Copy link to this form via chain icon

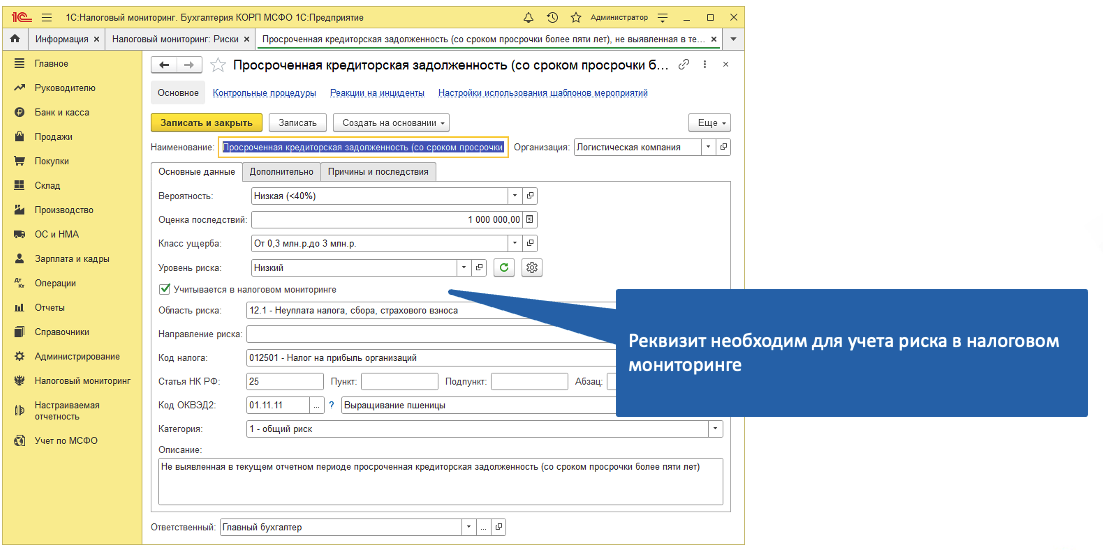pyautogui.click(x=684, y=65)
